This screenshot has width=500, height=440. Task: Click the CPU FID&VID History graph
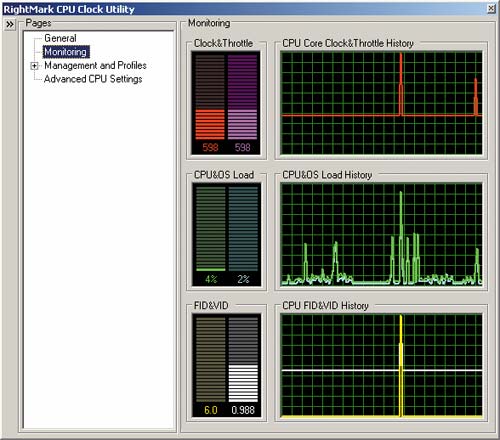coord(381,365)
